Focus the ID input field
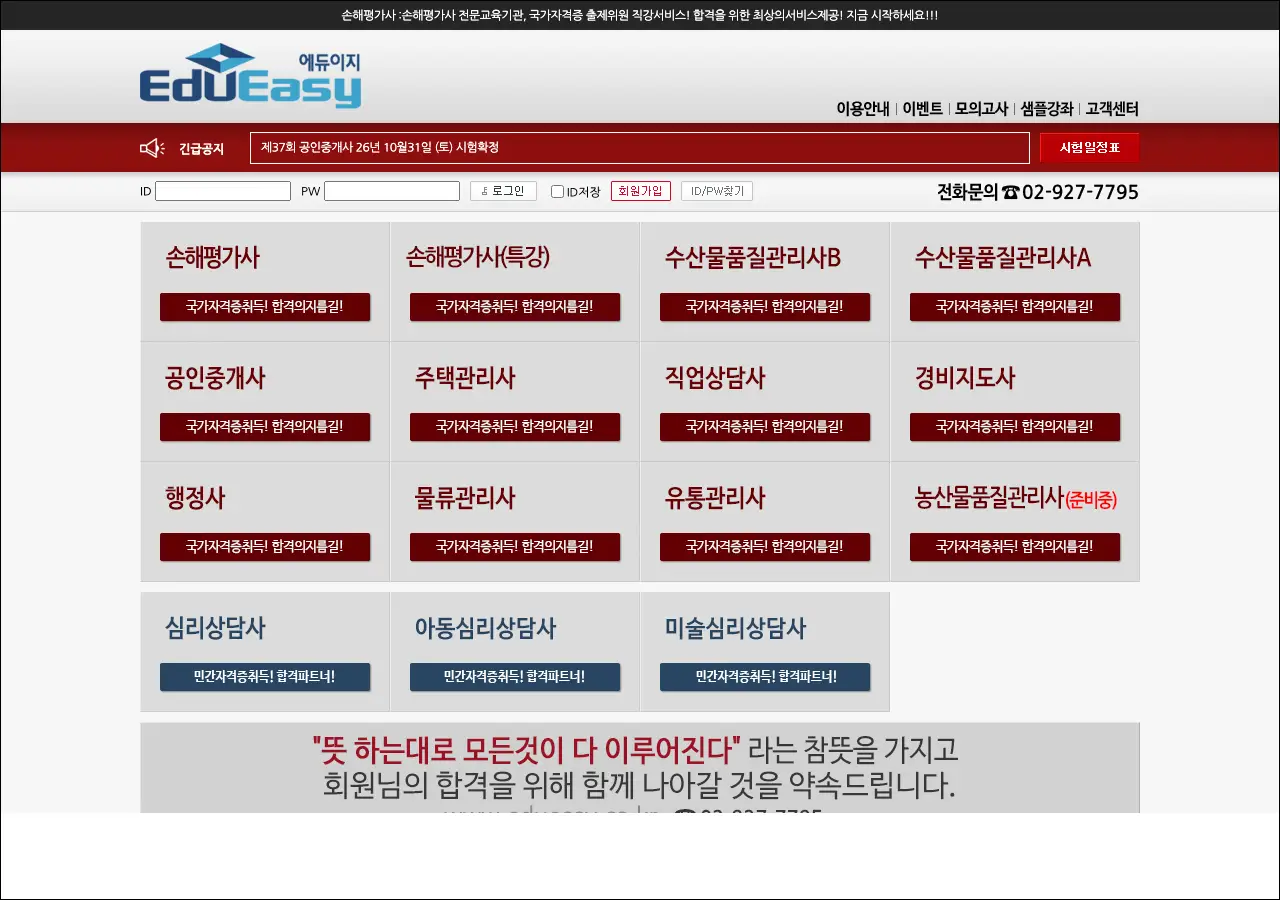Viewport: 1280px width, 900px height. [x=223, y=191]
